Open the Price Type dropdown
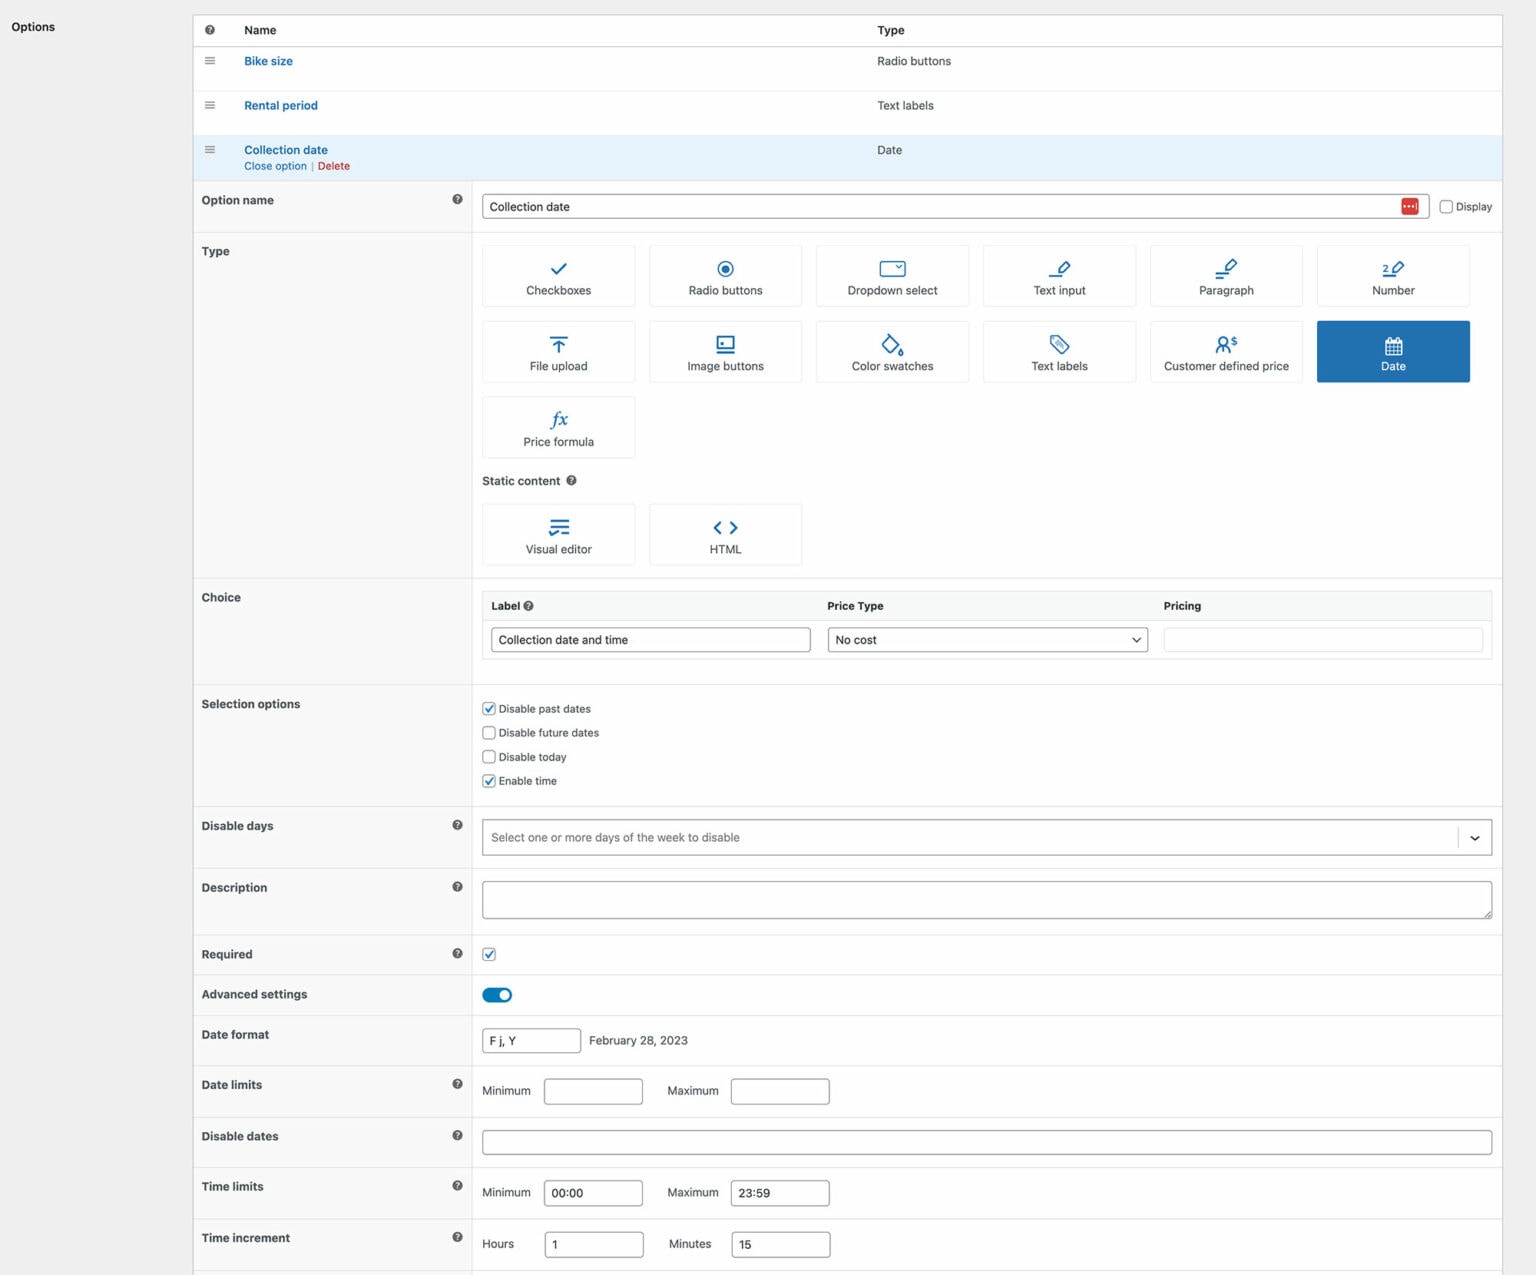1536x1275 pixels. (x=986, y=640)
